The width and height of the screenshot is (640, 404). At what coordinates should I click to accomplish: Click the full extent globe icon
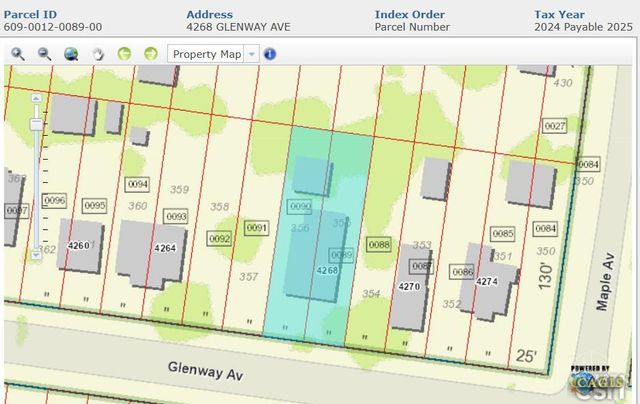(71, 52)
